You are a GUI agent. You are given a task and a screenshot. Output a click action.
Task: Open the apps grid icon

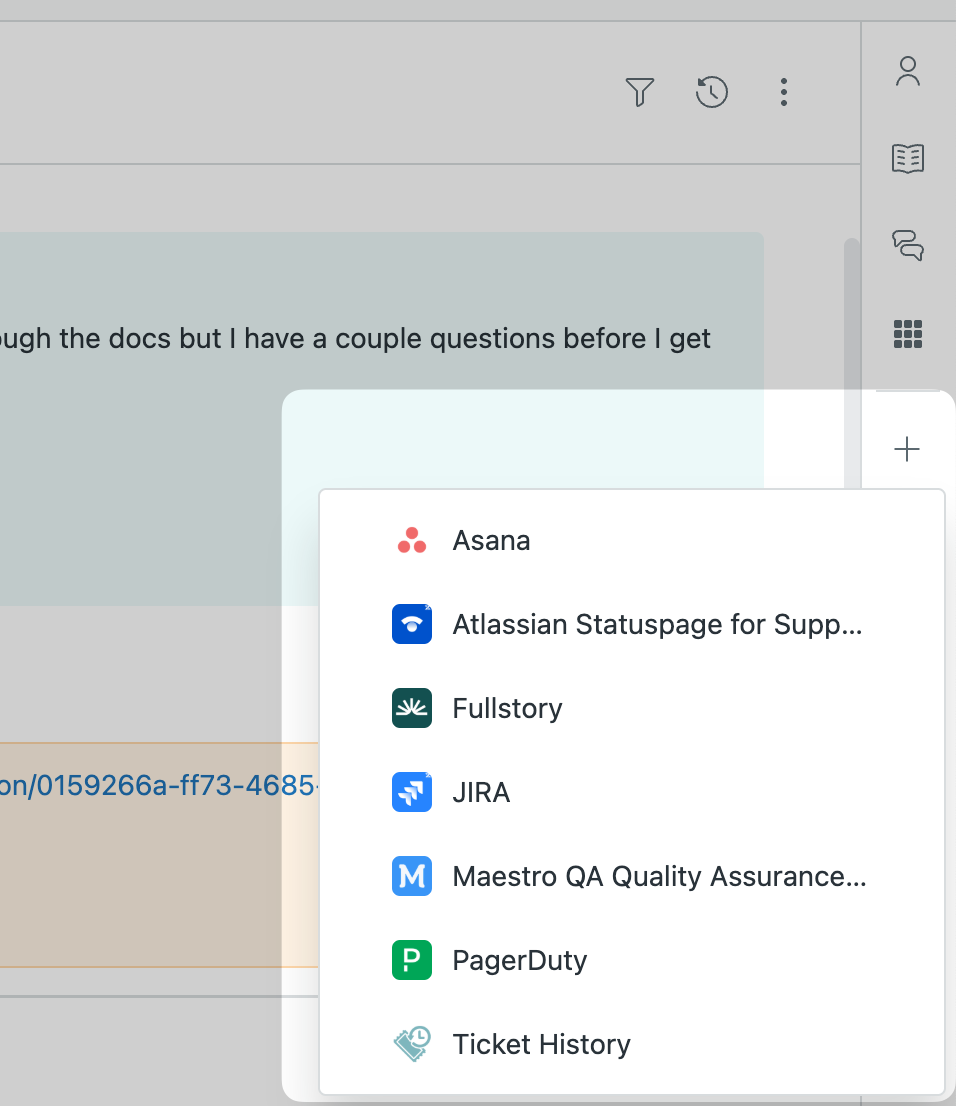[x=907, y=333]
